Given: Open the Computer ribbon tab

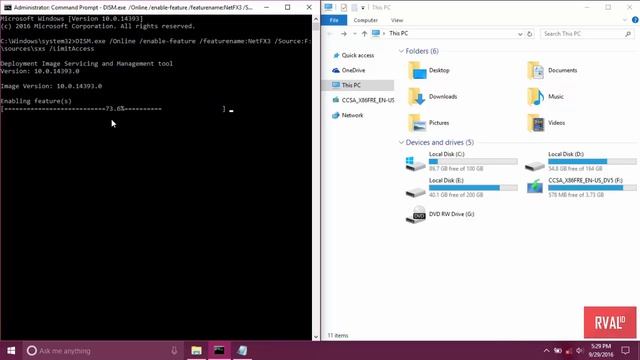Looking at the screenshot, I should [365, 20].
